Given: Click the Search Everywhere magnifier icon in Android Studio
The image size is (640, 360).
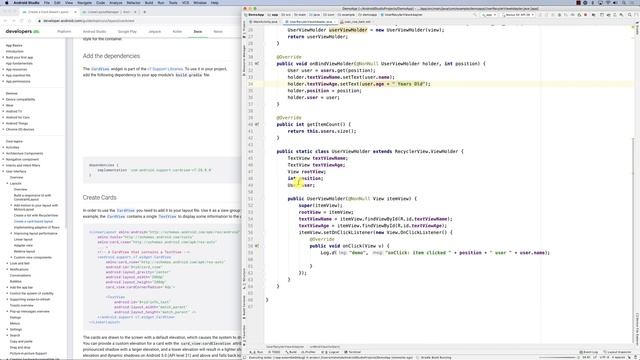Looking at the screenshot, I should click(629, 15).
